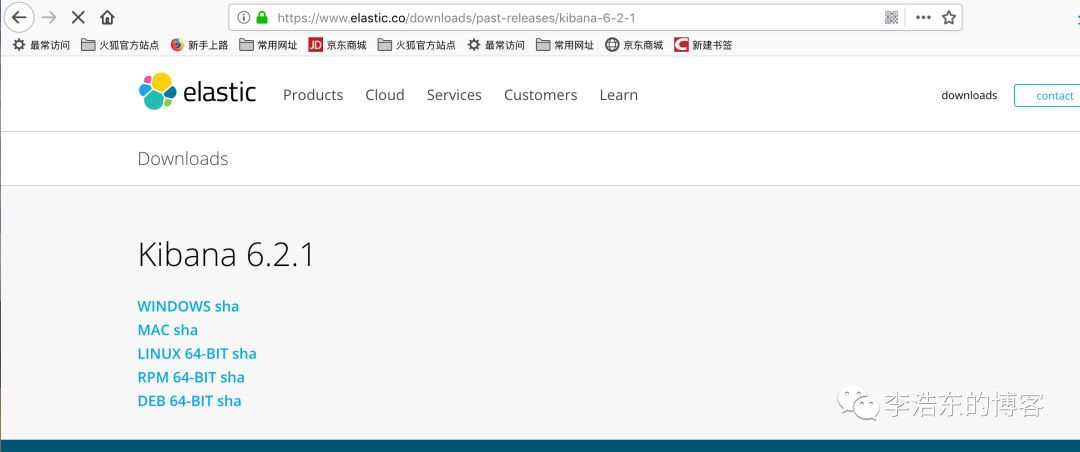Screen dimensions: 1080x452
Task: Bookmark this page with the star icon
Action: 948,17
